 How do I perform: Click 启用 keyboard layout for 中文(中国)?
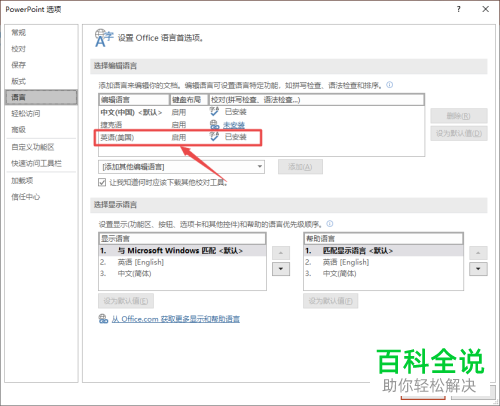tap(179, 112)
